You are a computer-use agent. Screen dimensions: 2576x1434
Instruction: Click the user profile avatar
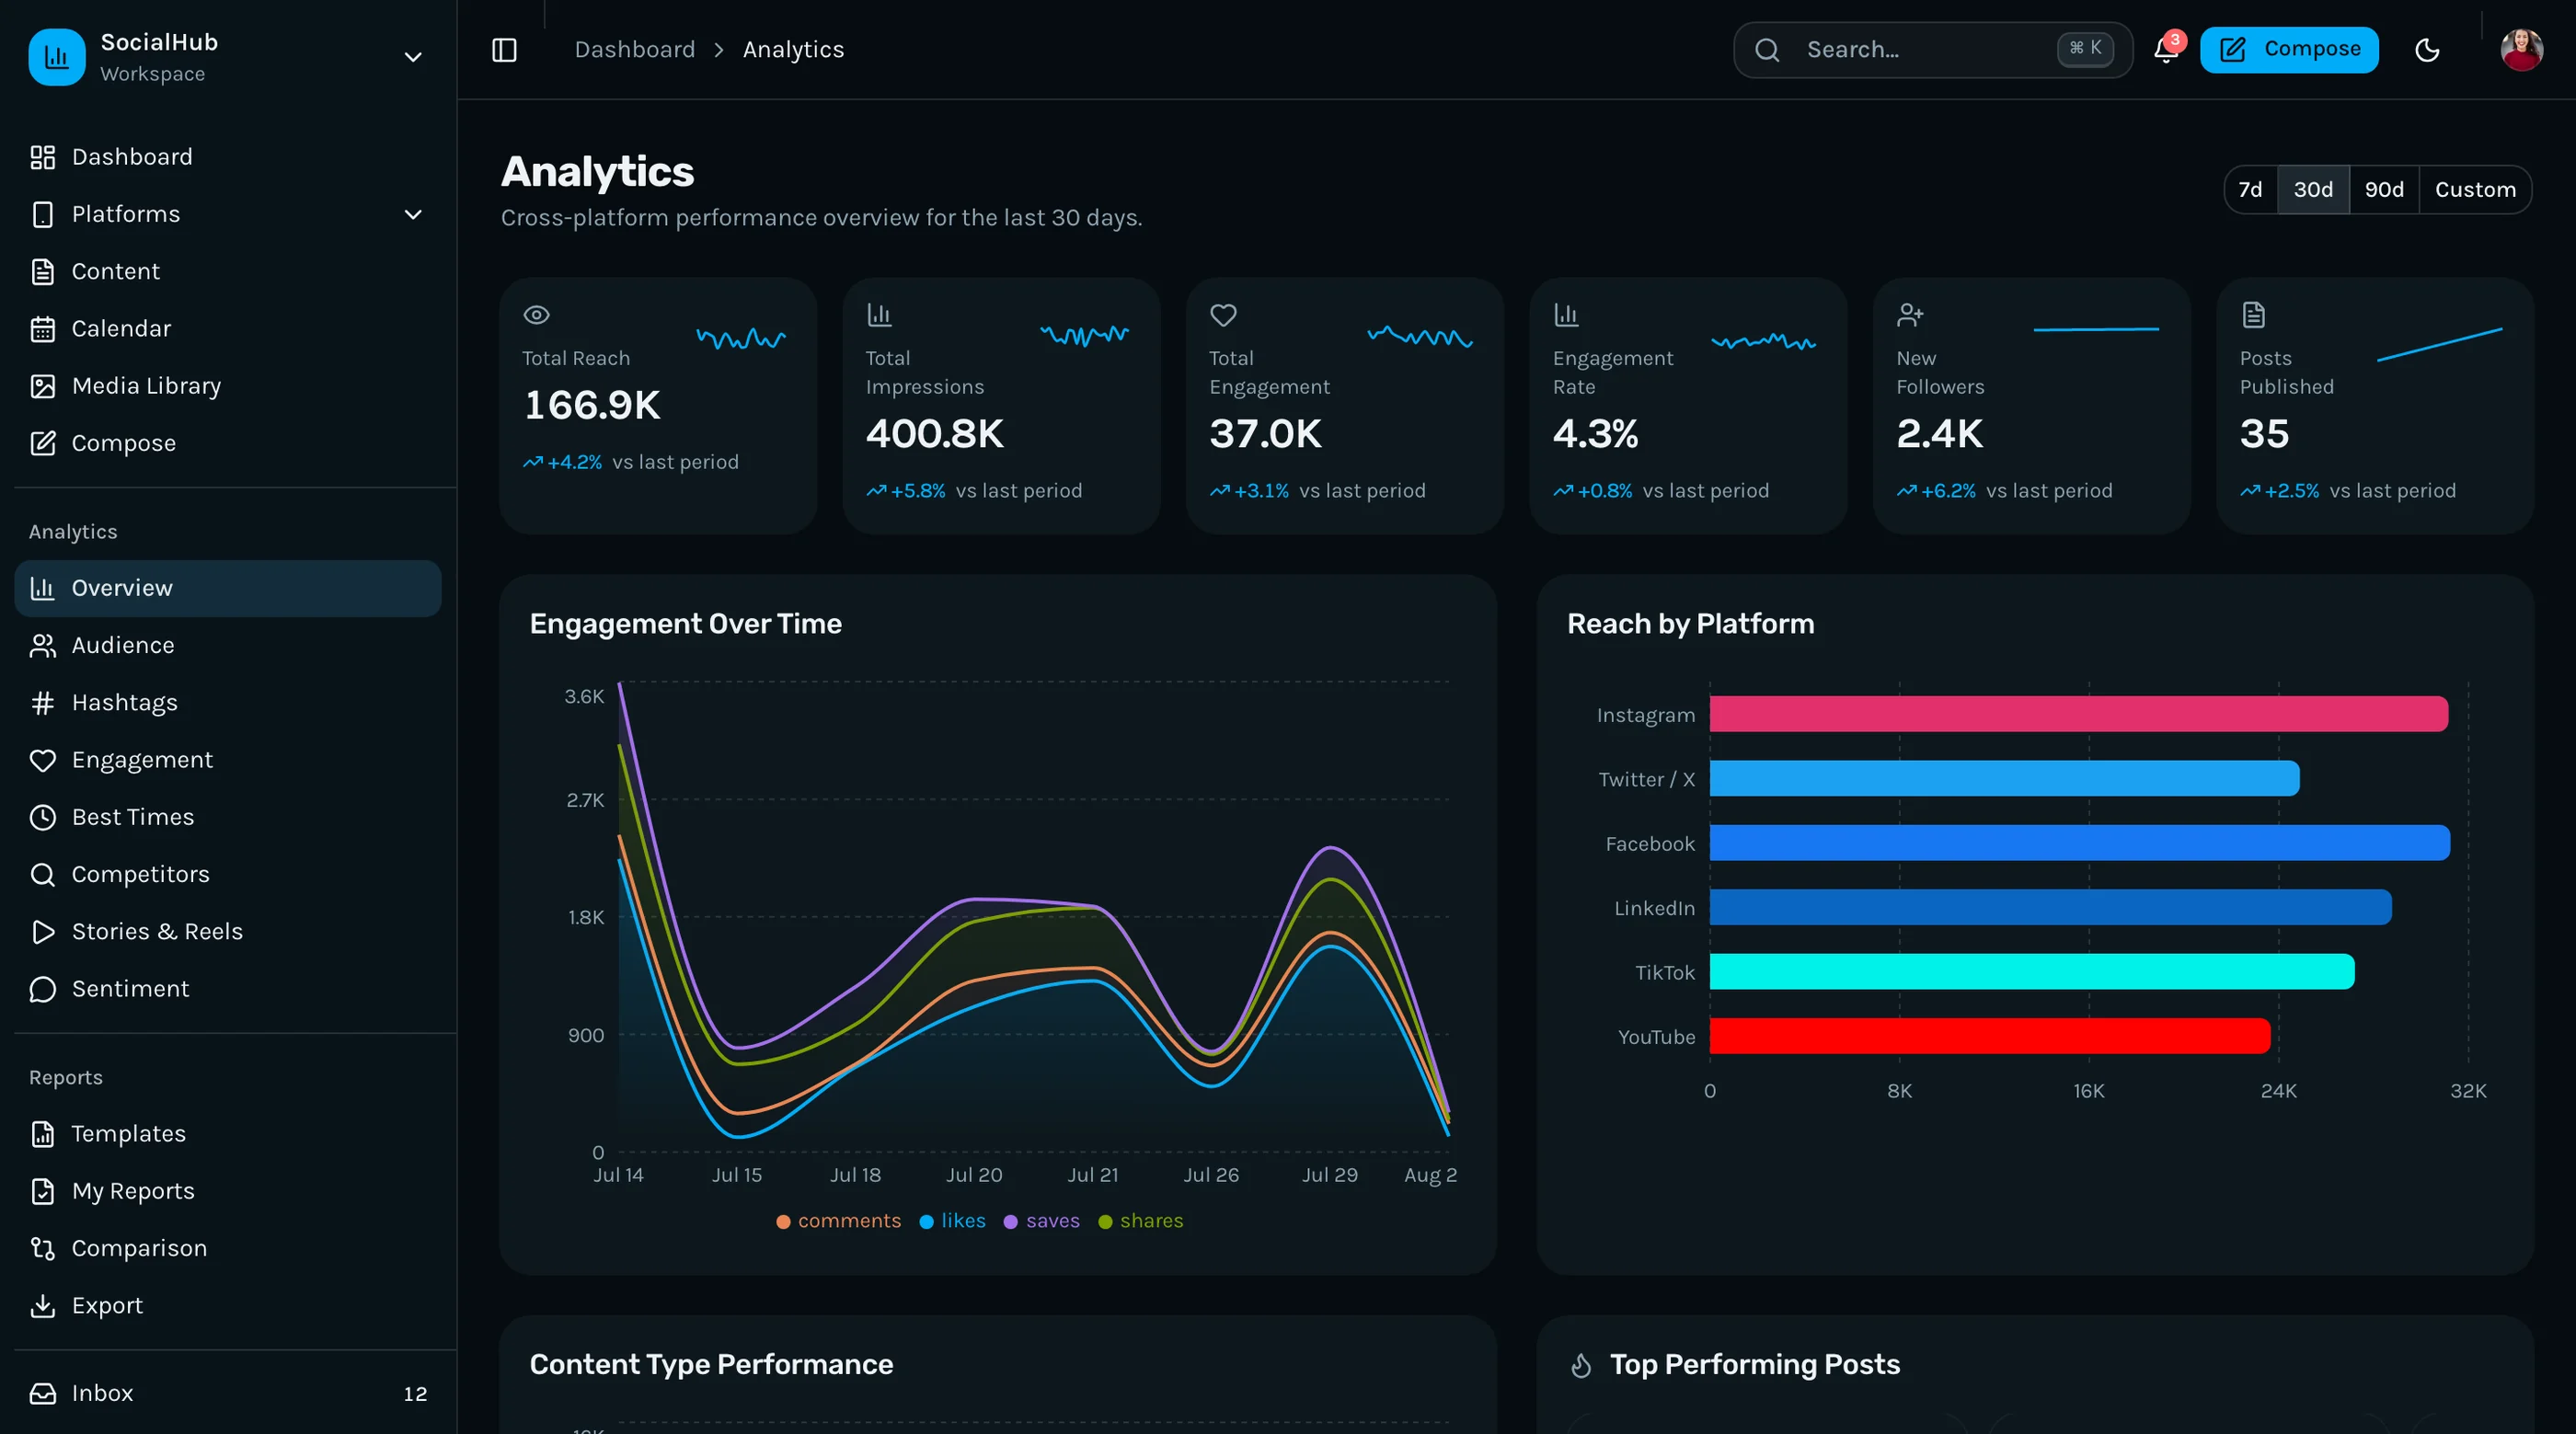pos(2521,49)
